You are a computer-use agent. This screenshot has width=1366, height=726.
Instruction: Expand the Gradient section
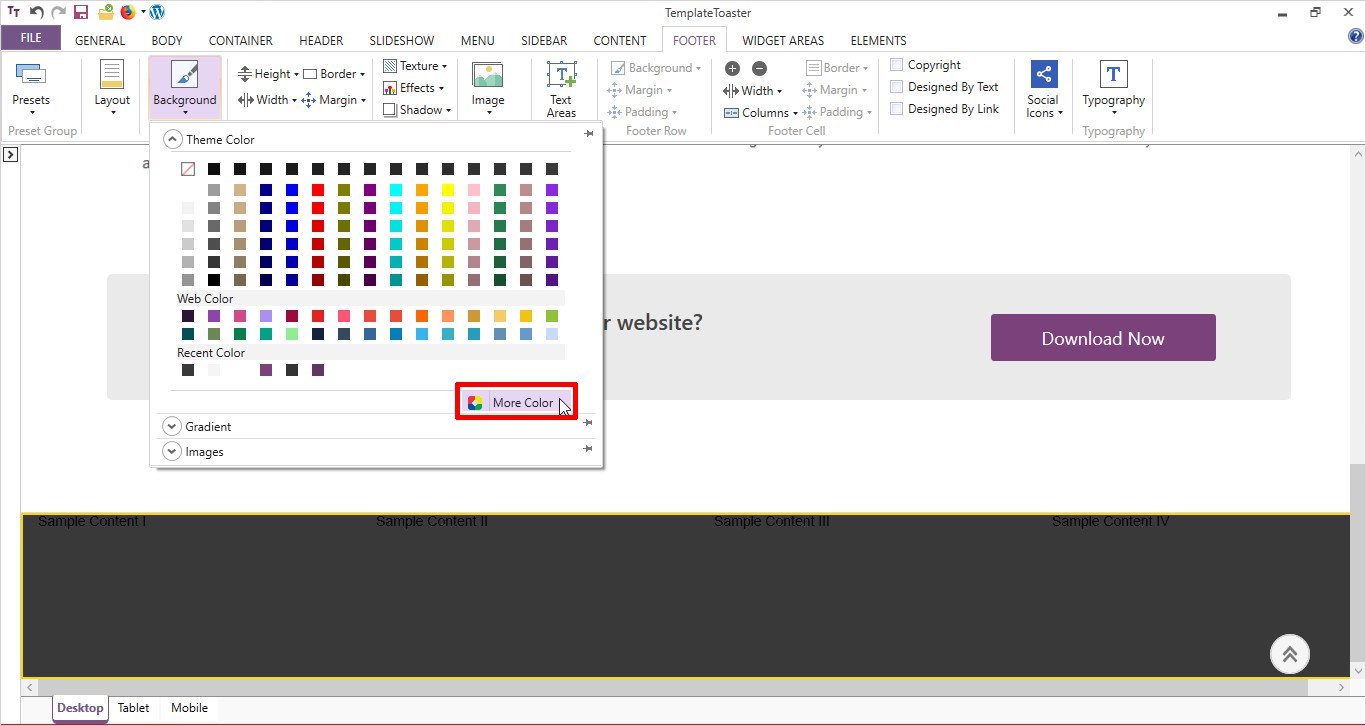click(x=172, y=426)
